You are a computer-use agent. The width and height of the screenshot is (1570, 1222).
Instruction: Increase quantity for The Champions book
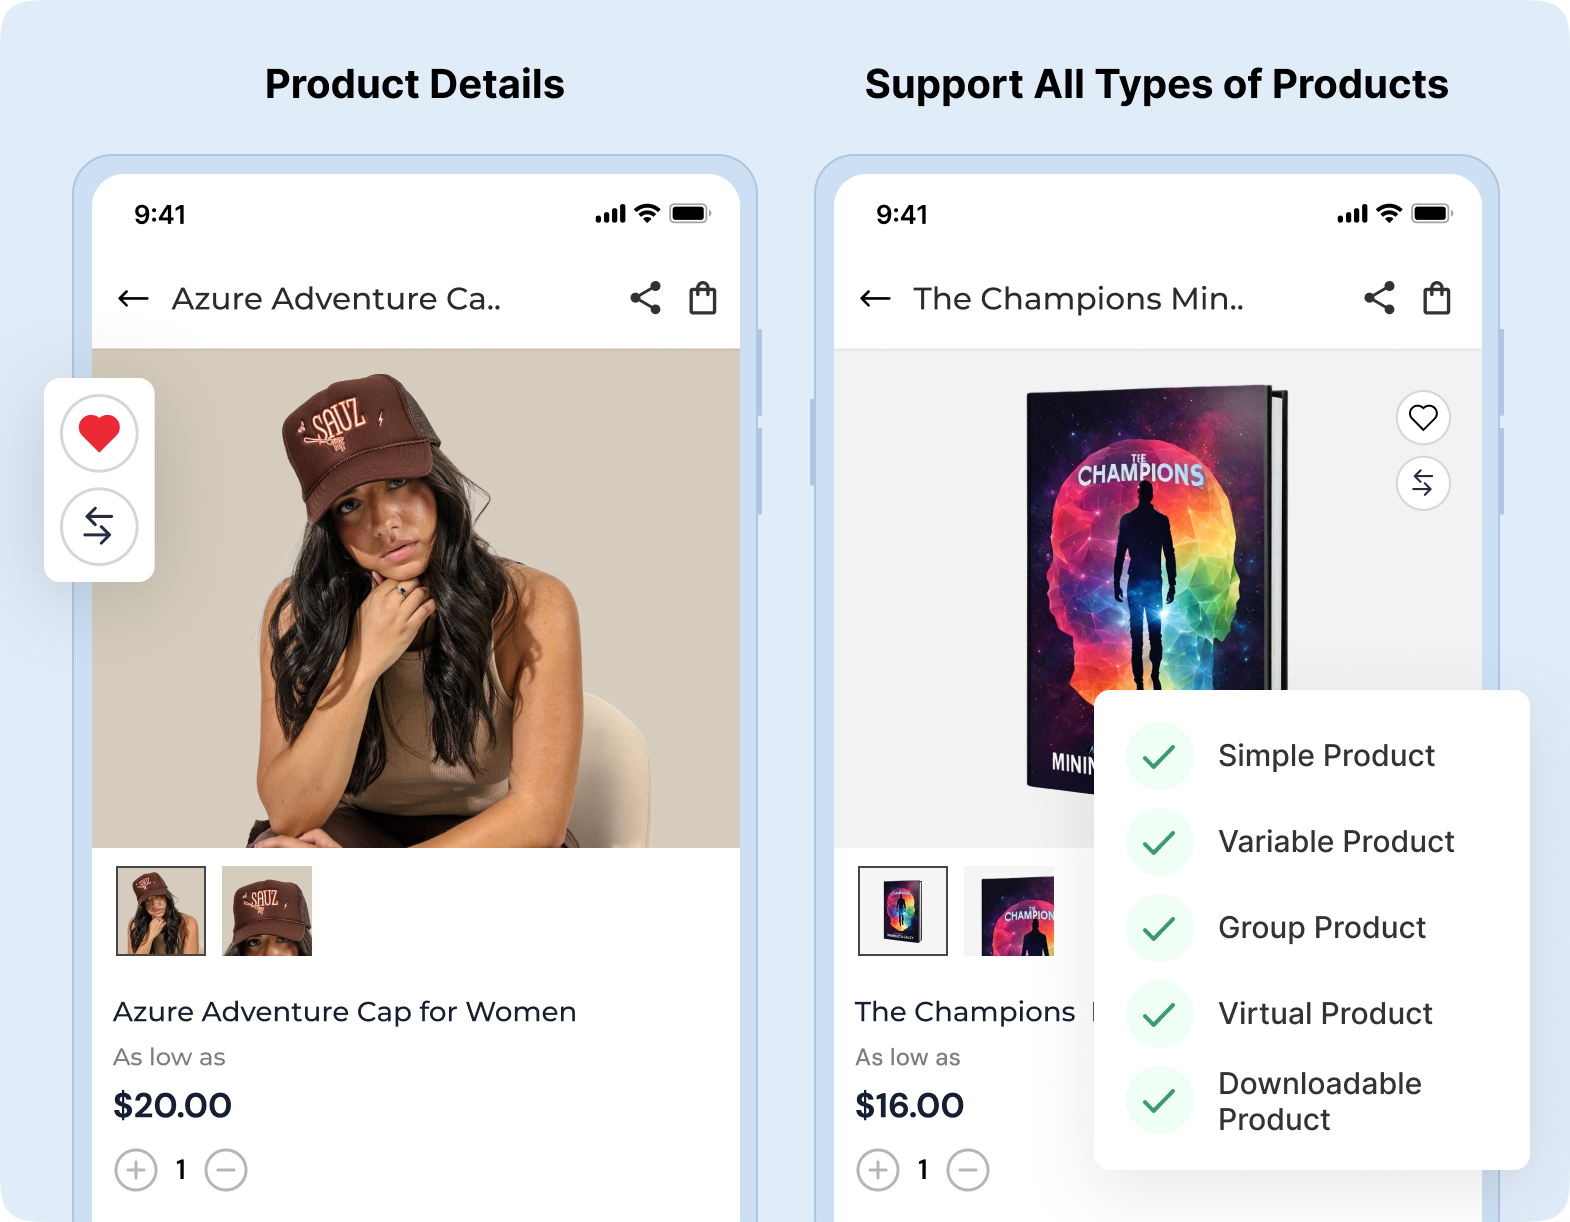click(x=878, y=1169)
